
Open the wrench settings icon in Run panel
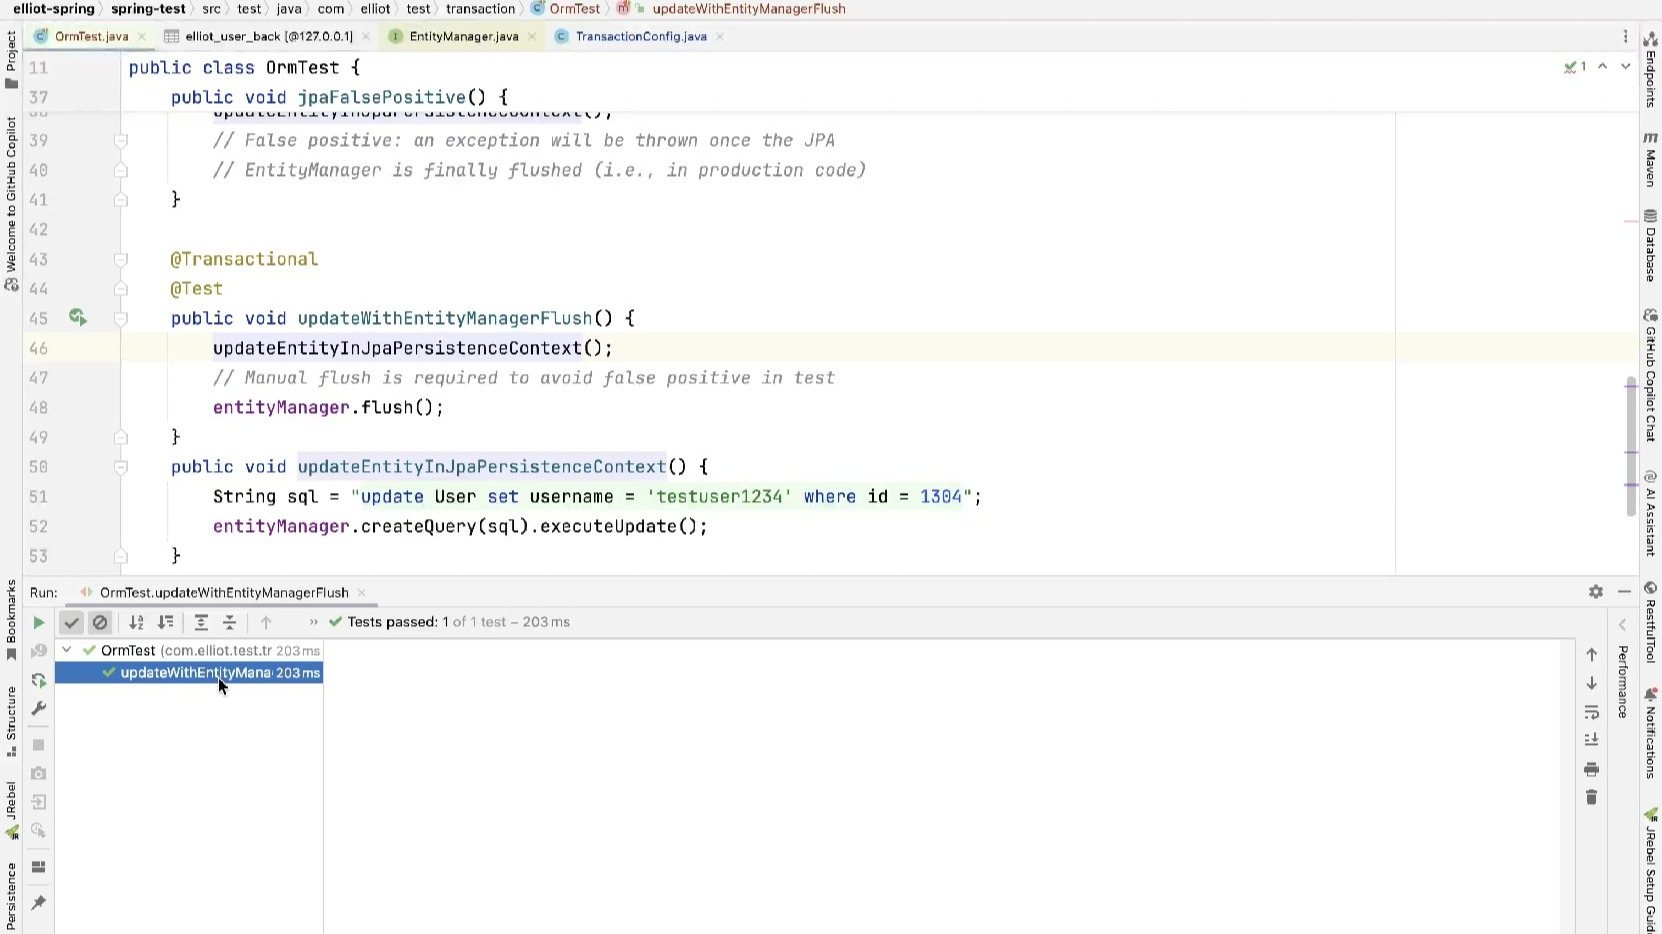(x=38, y=709)
